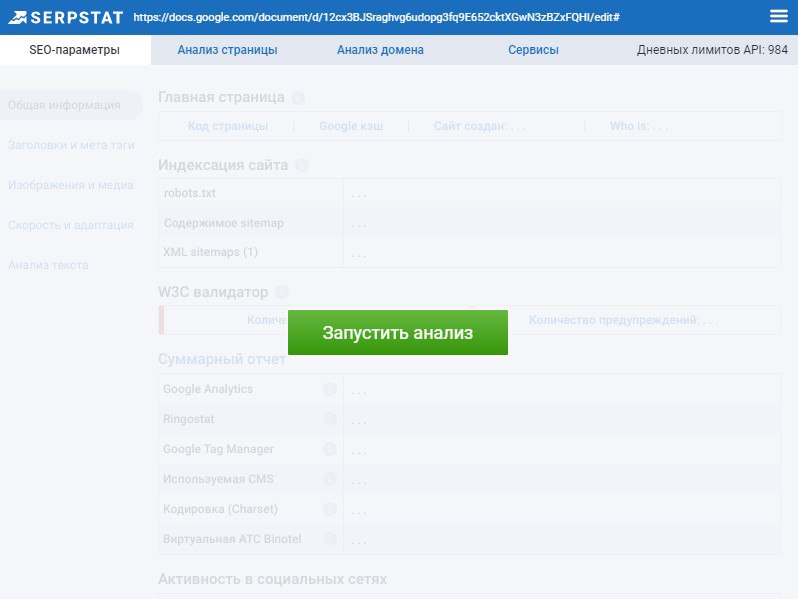
Task: Open Заголовки и мета тэги section
Action: [x=71, y=145]
